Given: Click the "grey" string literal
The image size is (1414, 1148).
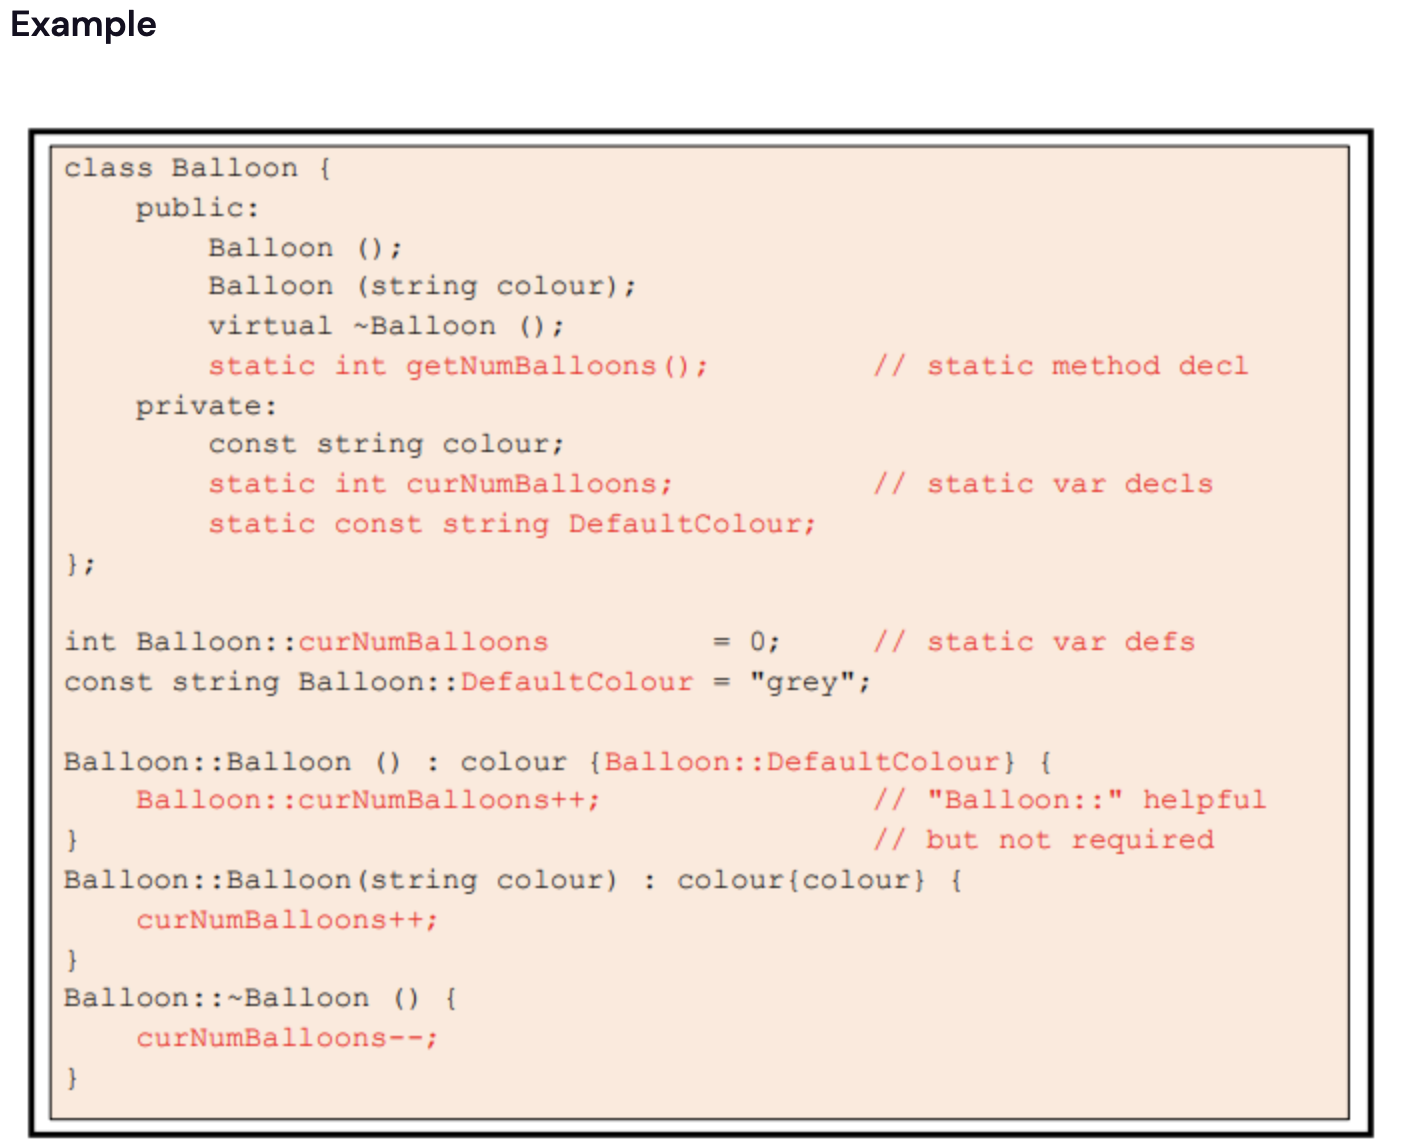Looking at the screenshot, I should pyautogui.click(x=811, y=682).
